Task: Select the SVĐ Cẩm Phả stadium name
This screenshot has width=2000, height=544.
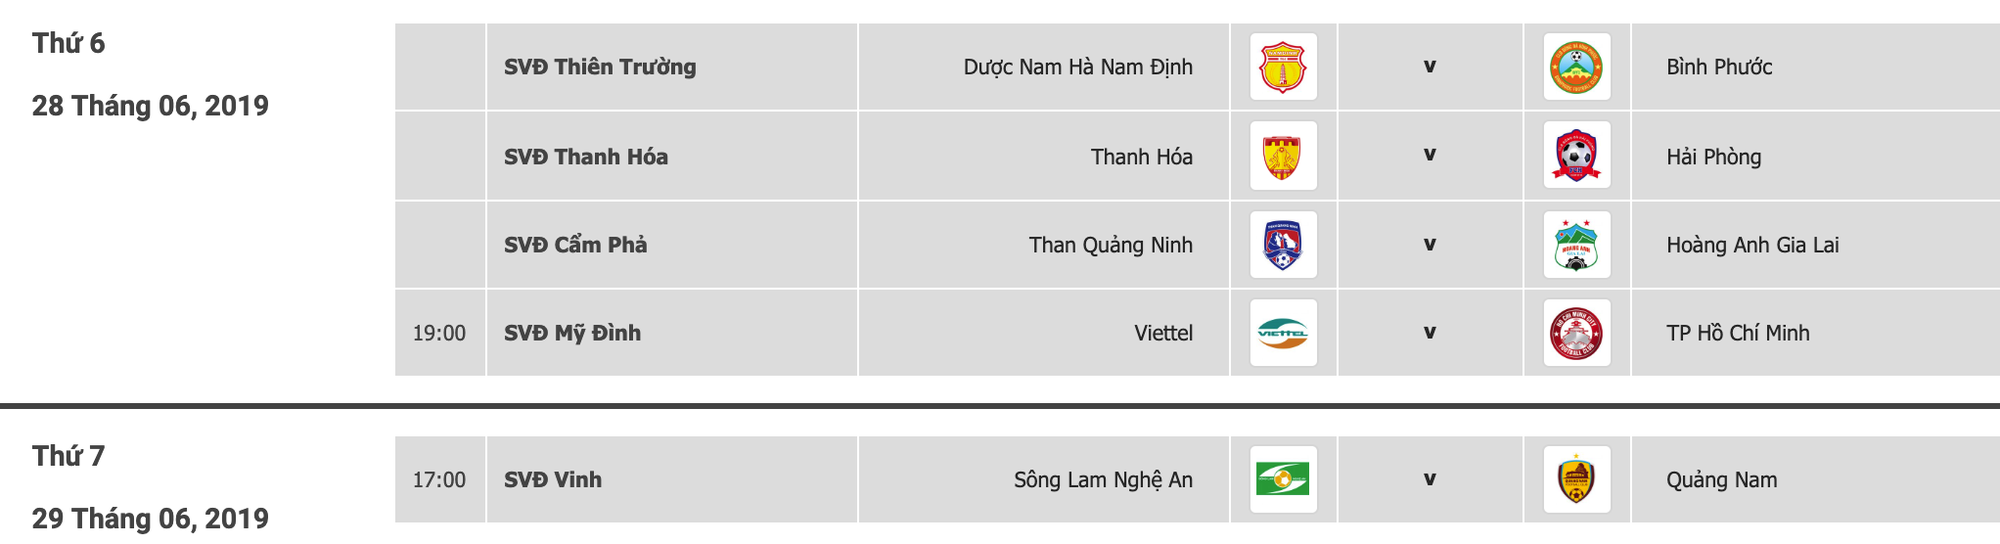Action: click(575, 245)
